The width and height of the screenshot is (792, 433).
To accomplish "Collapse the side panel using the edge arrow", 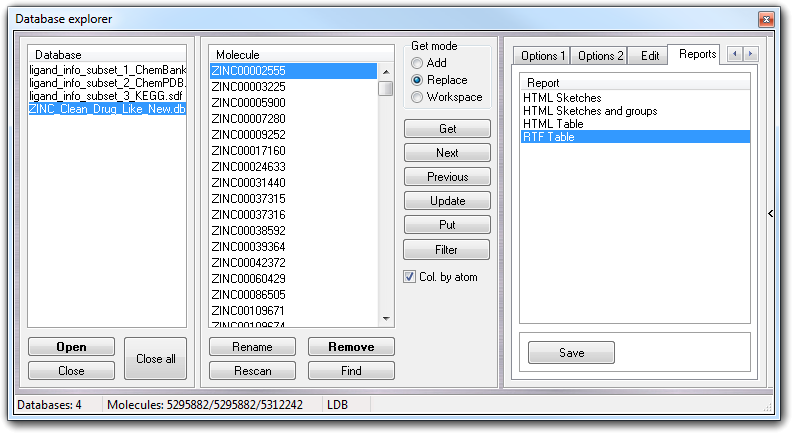I will click(x=769, y=213).
